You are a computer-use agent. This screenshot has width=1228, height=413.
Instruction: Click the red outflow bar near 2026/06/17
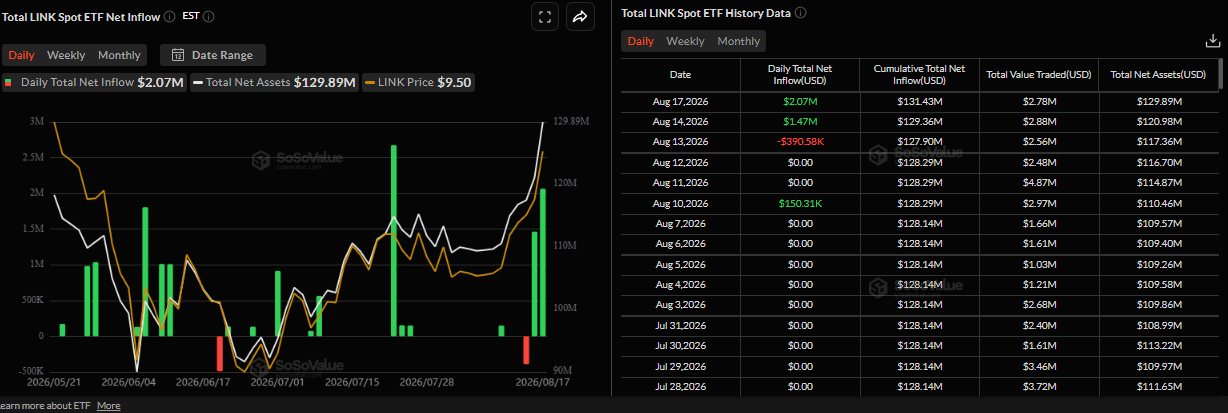click(220, 354)
